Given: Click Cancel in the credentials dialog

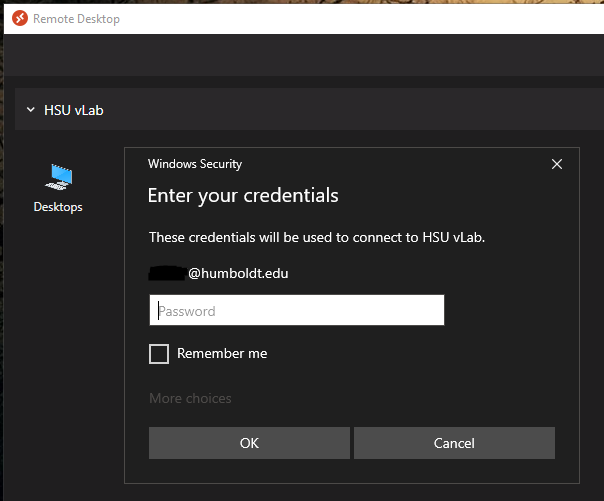Looking at the screenshot, I should (454, 443).
